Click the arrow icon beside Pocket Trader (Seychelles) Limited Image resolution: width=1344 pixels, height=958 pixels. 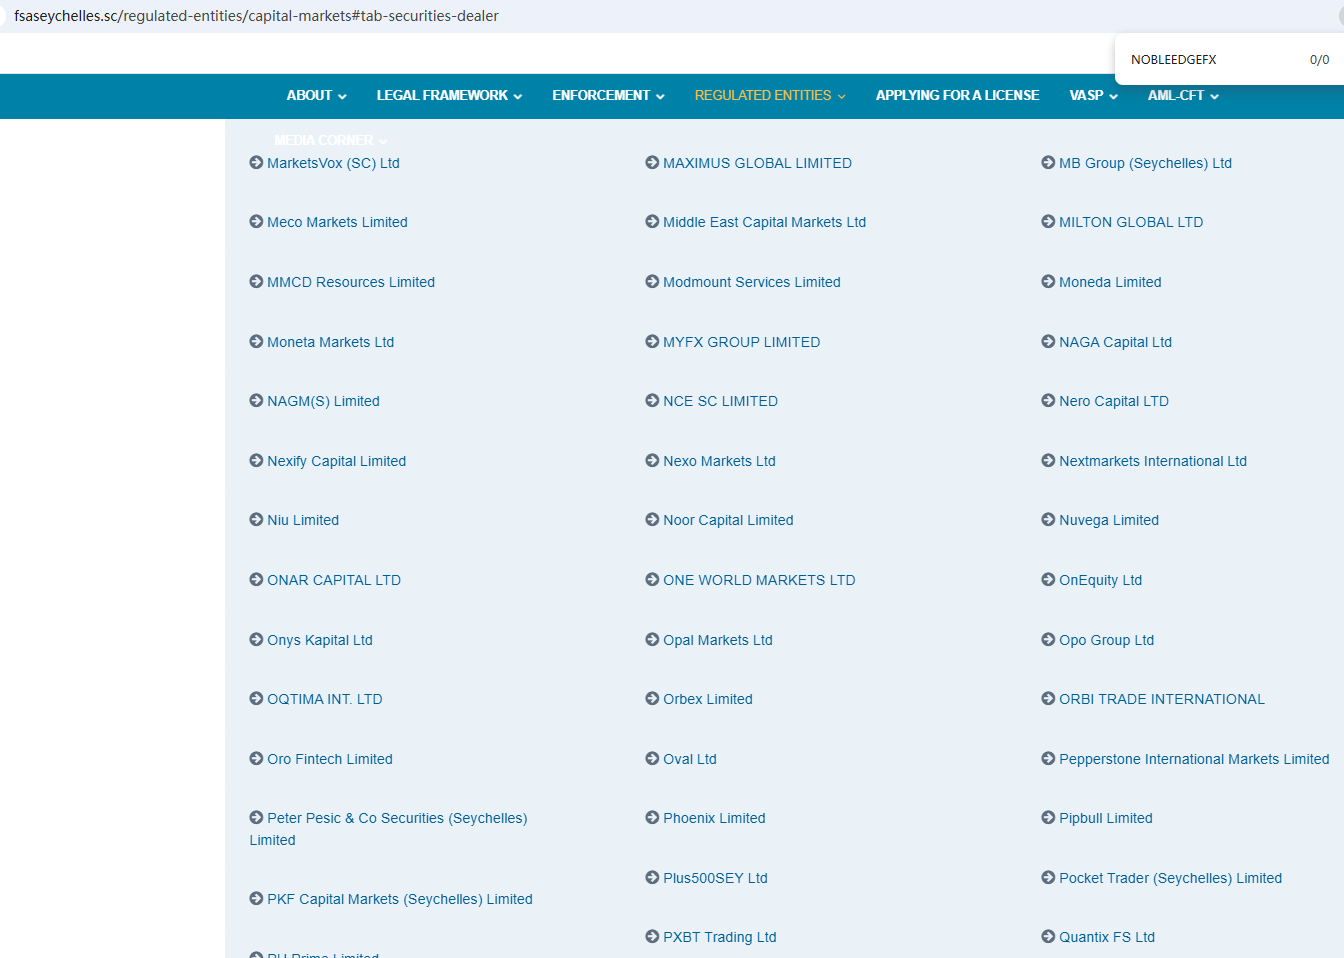pyautogui.click(x=1048, y=877)
